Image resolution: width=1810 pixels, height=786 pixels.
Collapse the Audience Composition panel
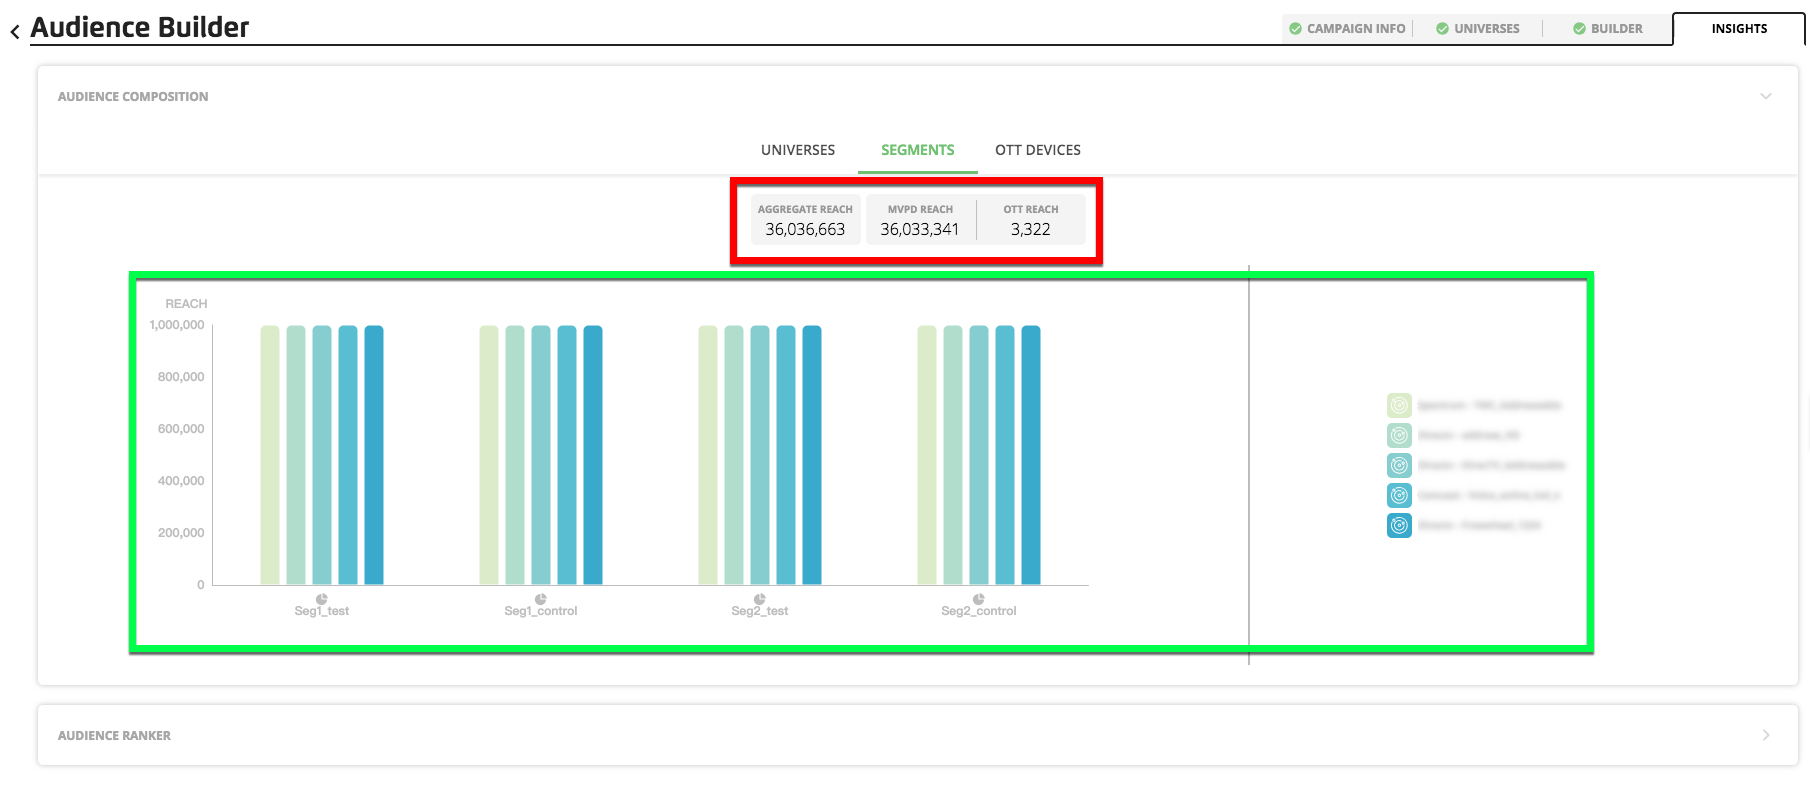pyautogui.click(x=1766, y=97)
